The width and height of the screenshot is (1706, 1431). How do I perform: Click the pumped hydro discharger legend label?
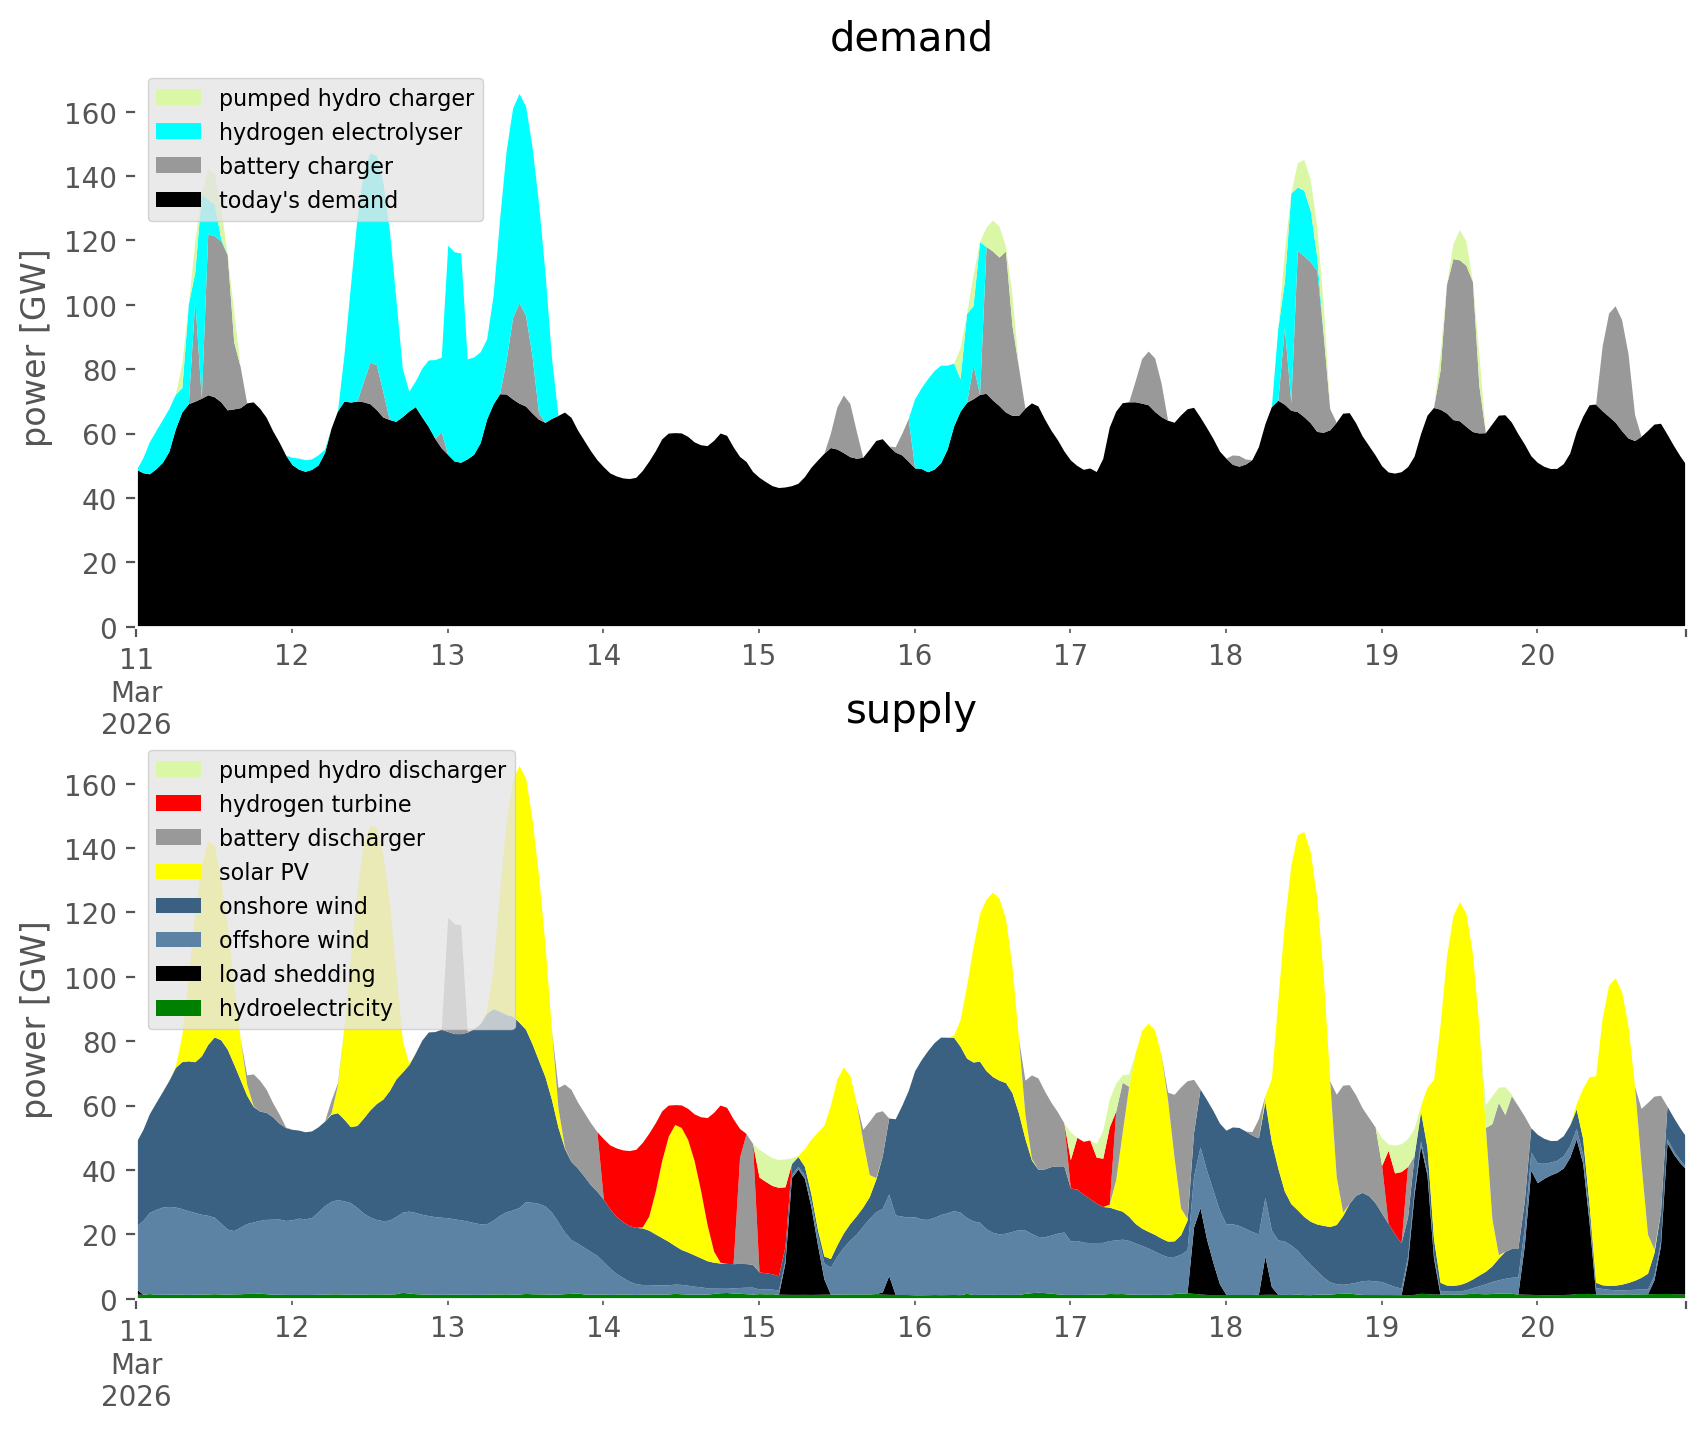[362, 770]
